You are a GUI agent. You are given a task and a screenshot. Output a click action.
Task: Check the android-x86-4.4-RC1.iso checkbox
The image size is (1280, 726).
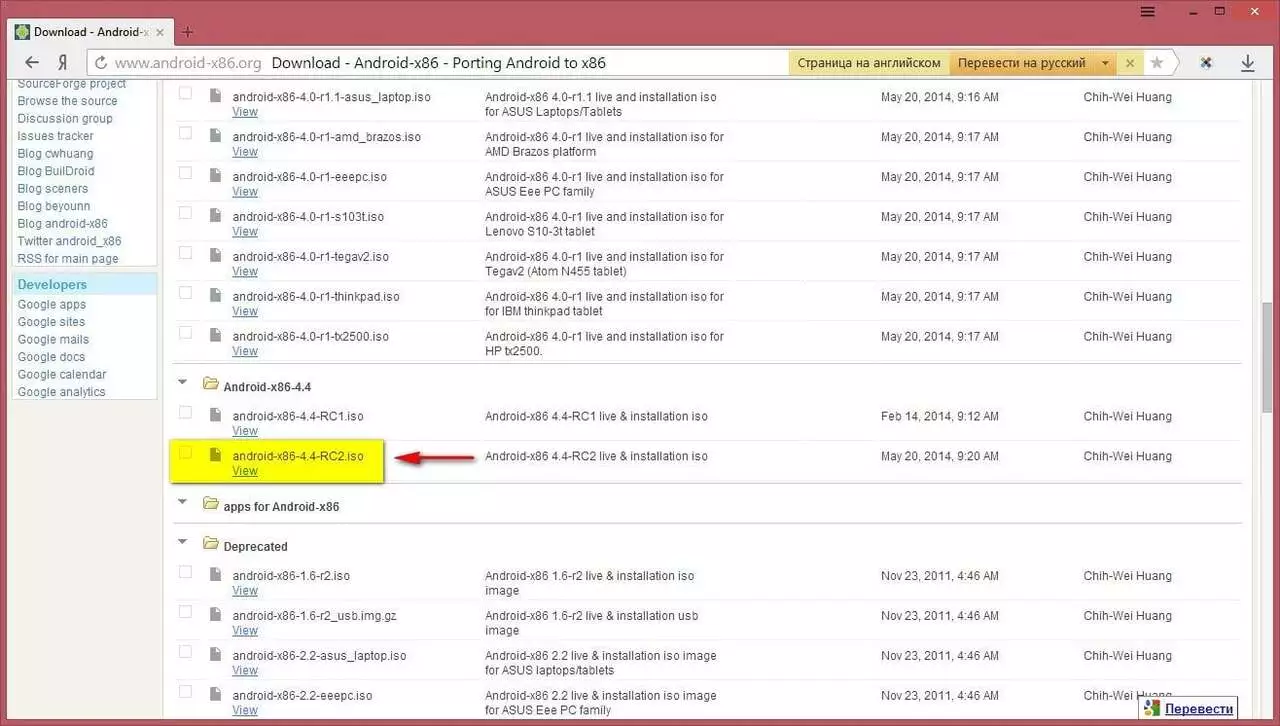pyautogui.click(x=185, y=413)
